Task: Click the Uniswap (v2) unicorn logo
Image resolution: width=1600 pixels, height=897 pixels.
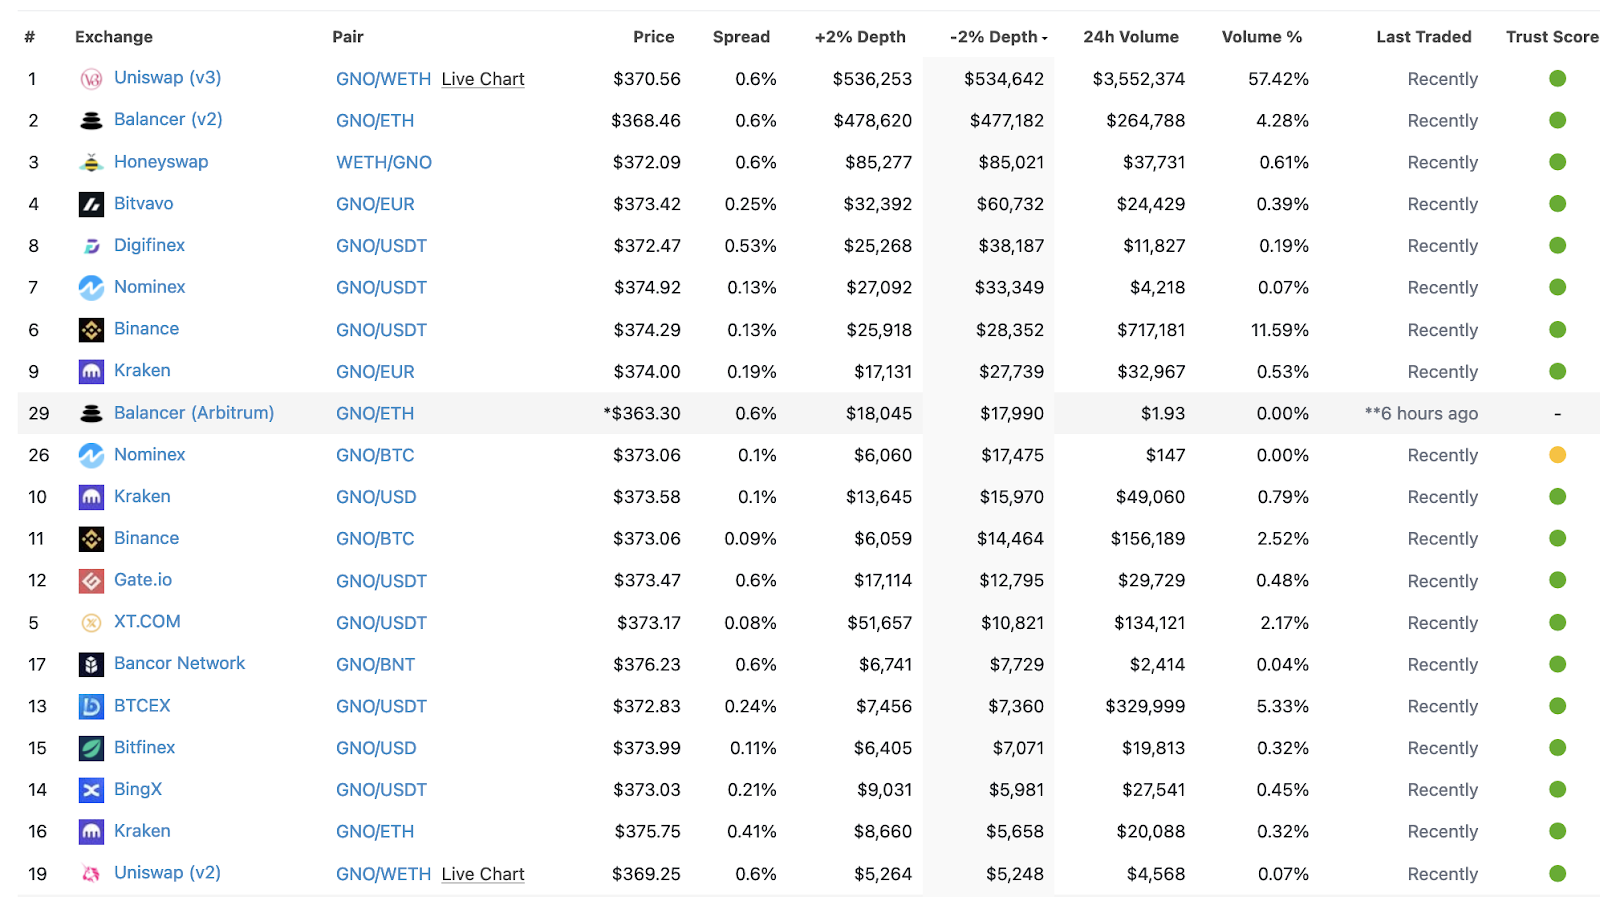Action: [91, 874]
